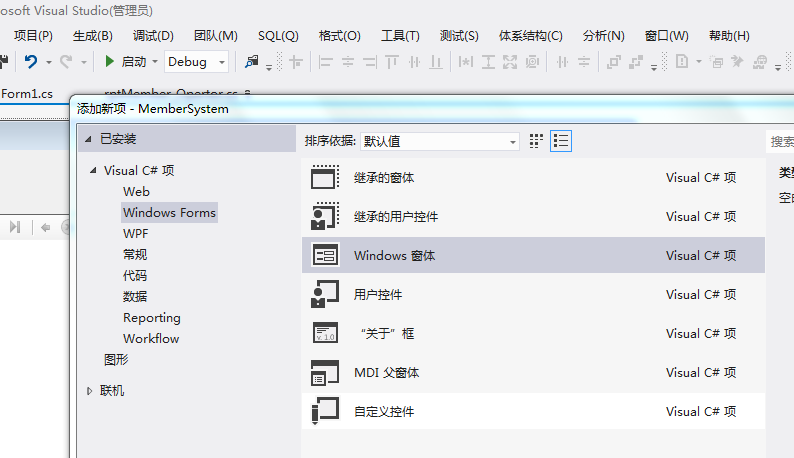Open the Undo history dropdown arrow
Screen dimensions: 794x458
[49, 62]
